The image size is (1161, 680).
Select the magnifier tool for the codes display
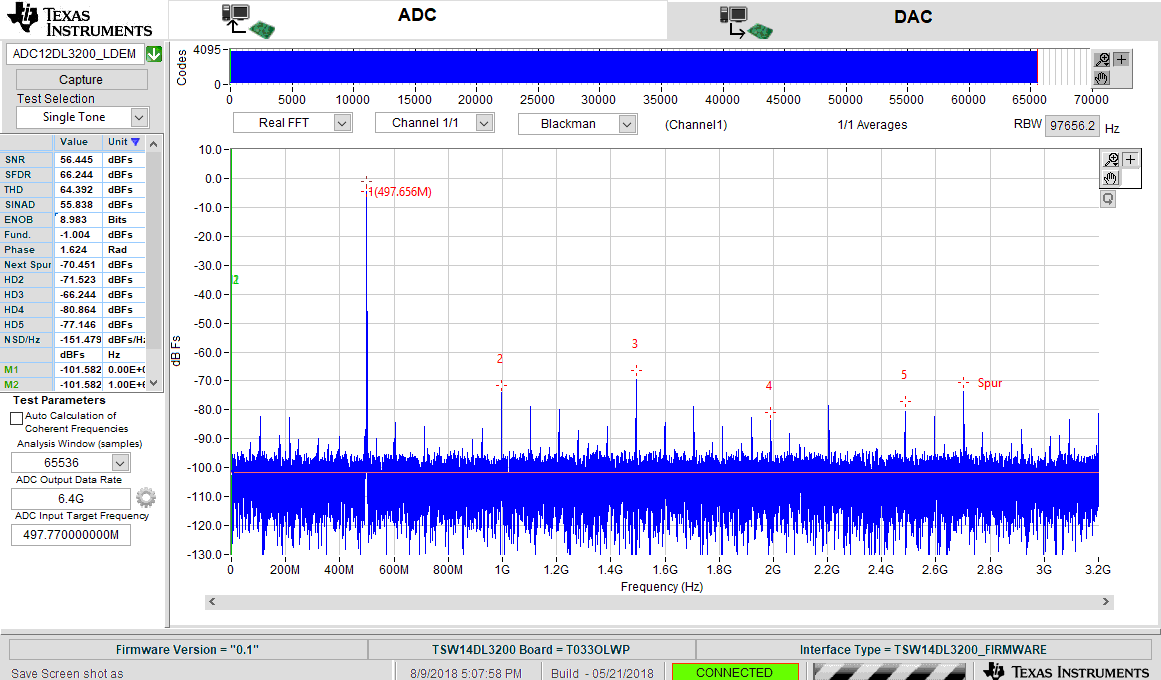point(1100,58)
